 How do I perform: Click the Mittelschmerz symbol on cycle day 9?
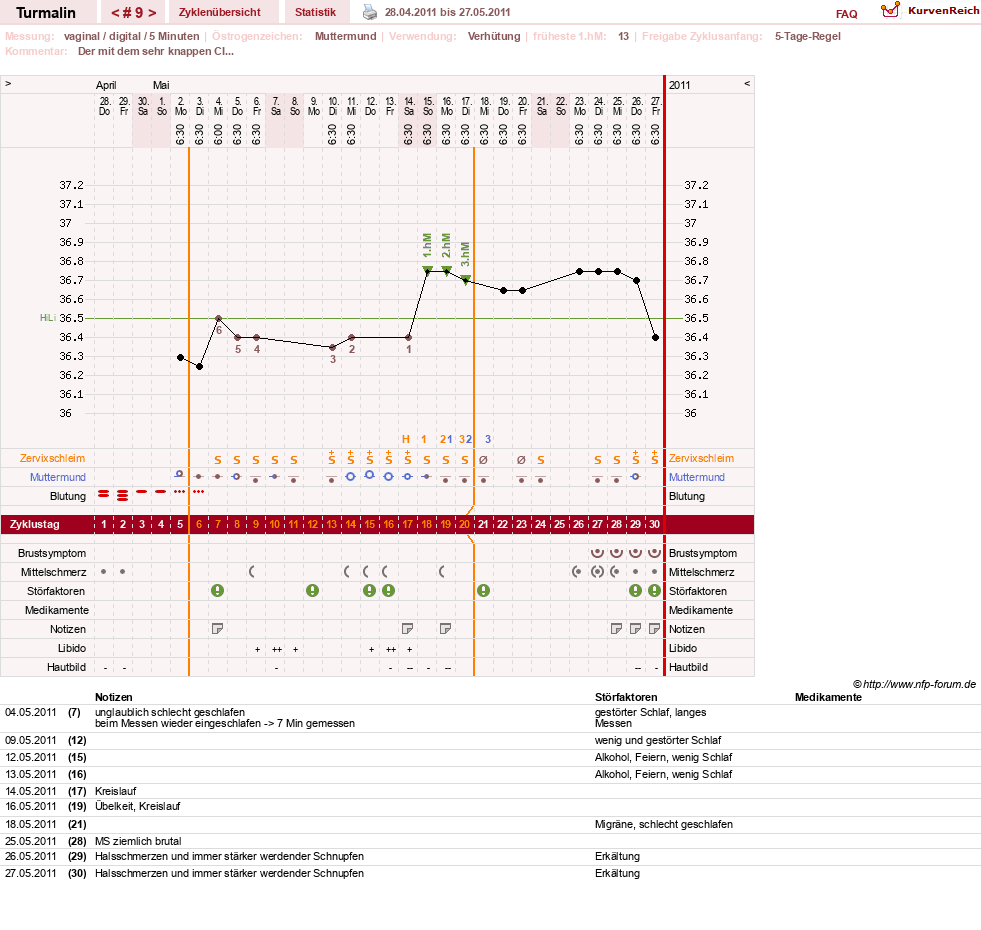pyautogui.click(x=252, y=571)
